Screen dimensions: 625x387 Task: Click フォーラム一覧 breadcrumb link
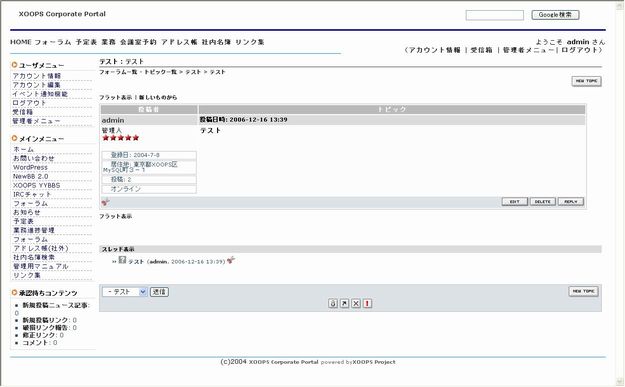[x=119, y=72]
